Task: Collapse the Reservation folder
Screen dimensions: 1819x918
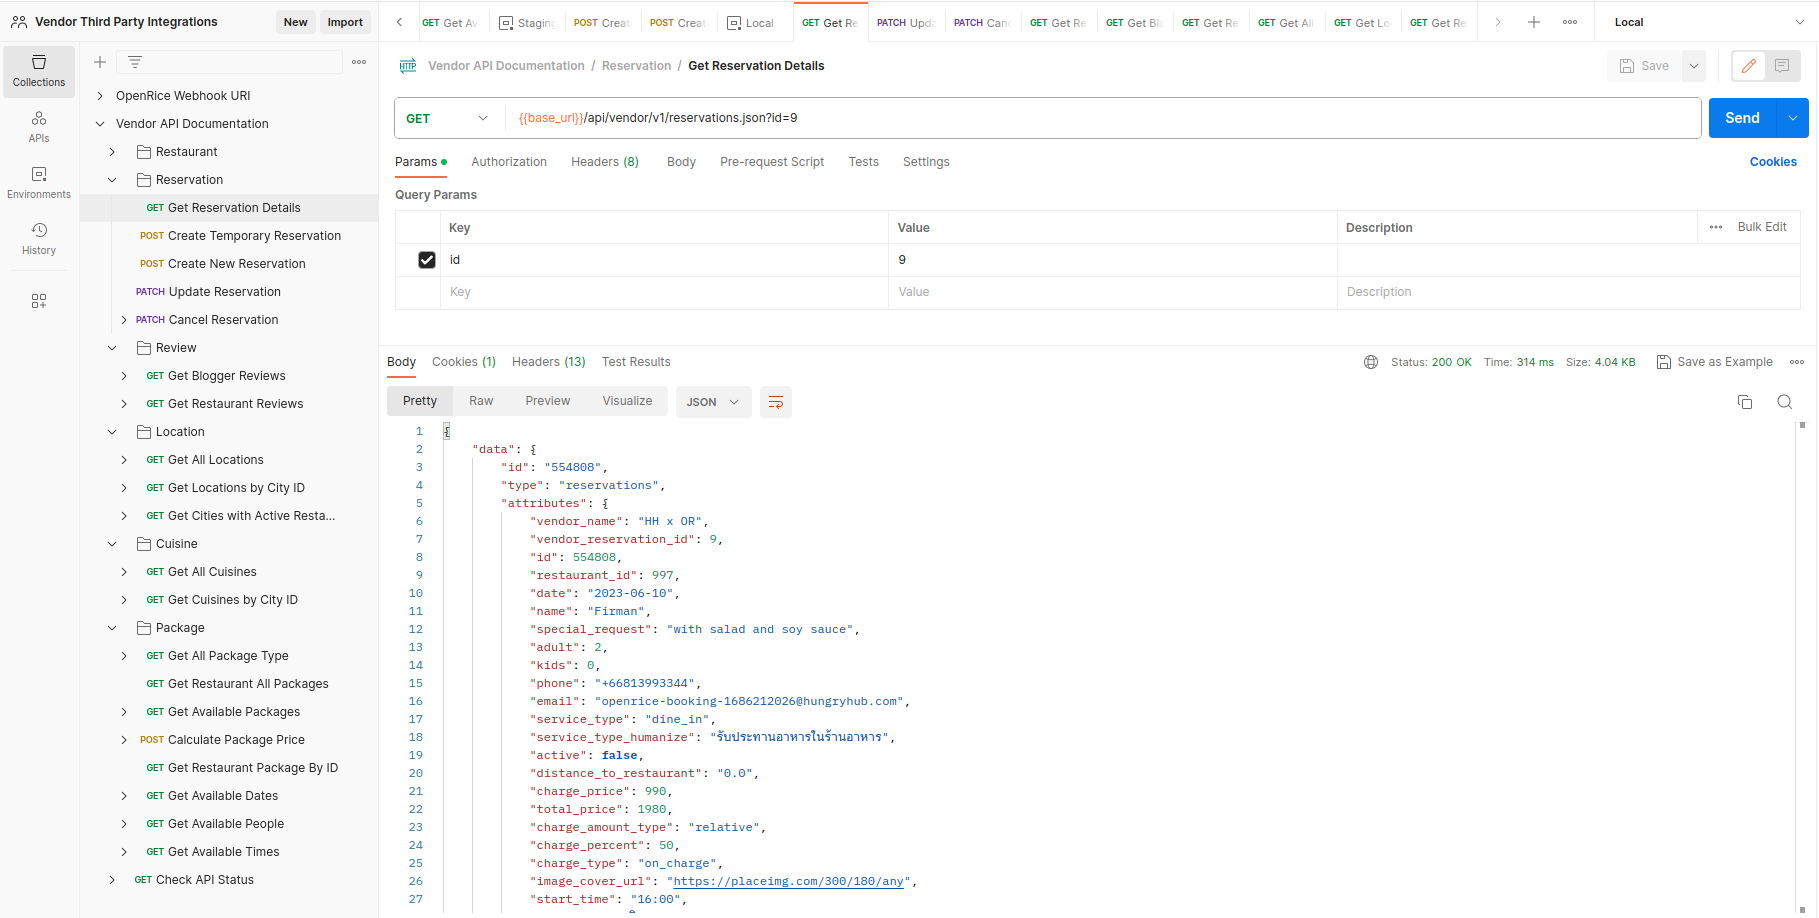Action: coord(112,180)
